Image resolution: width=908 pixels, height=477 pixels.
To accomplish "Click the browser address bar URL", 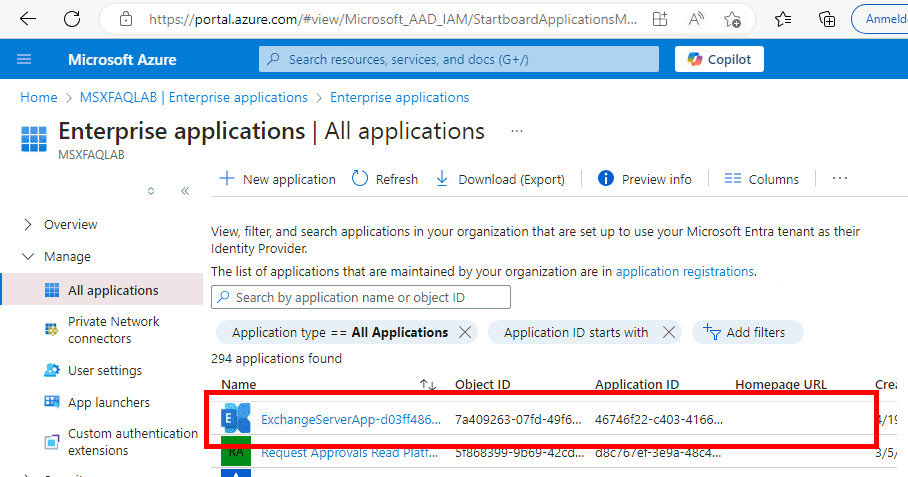I will tap(393, 20).
